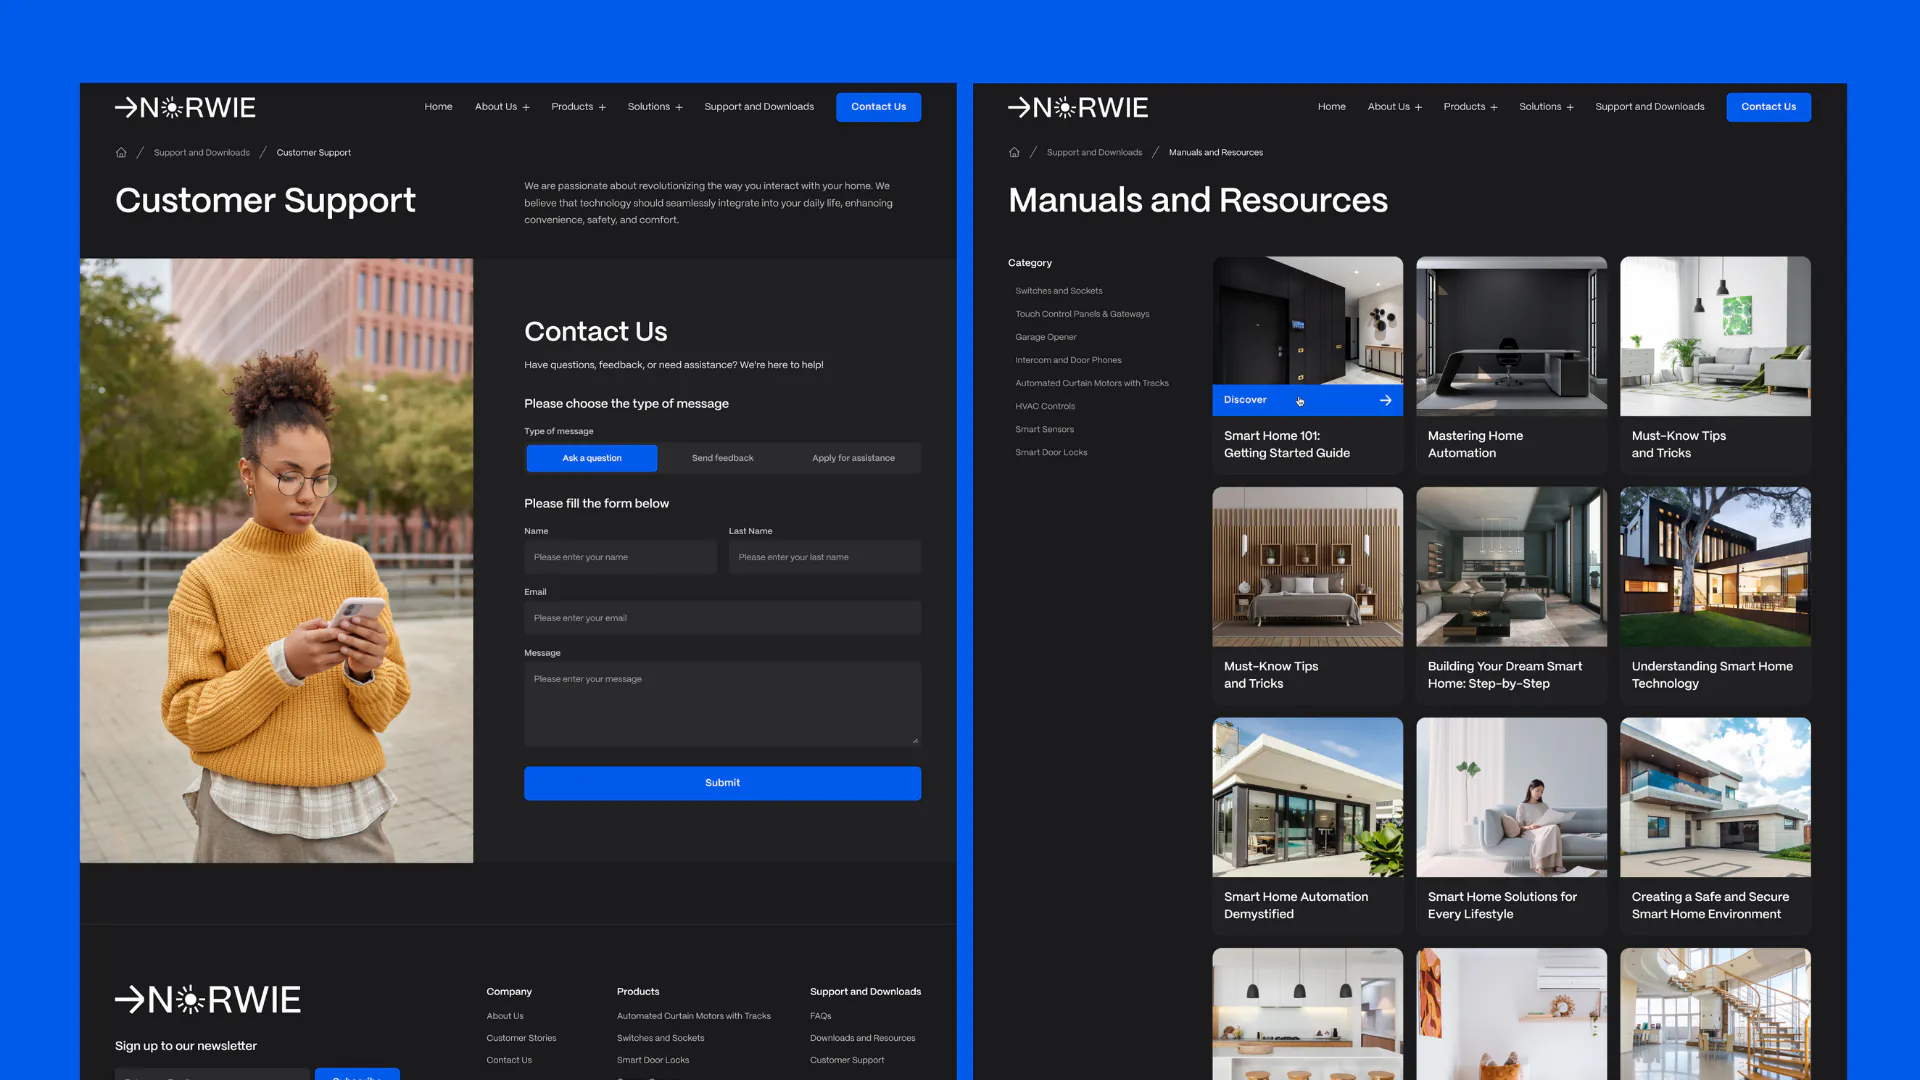Select 'Ask a question' message type
This screenshot has height=1080, width=1920.
pyautogui.click(x=592, y=458)
